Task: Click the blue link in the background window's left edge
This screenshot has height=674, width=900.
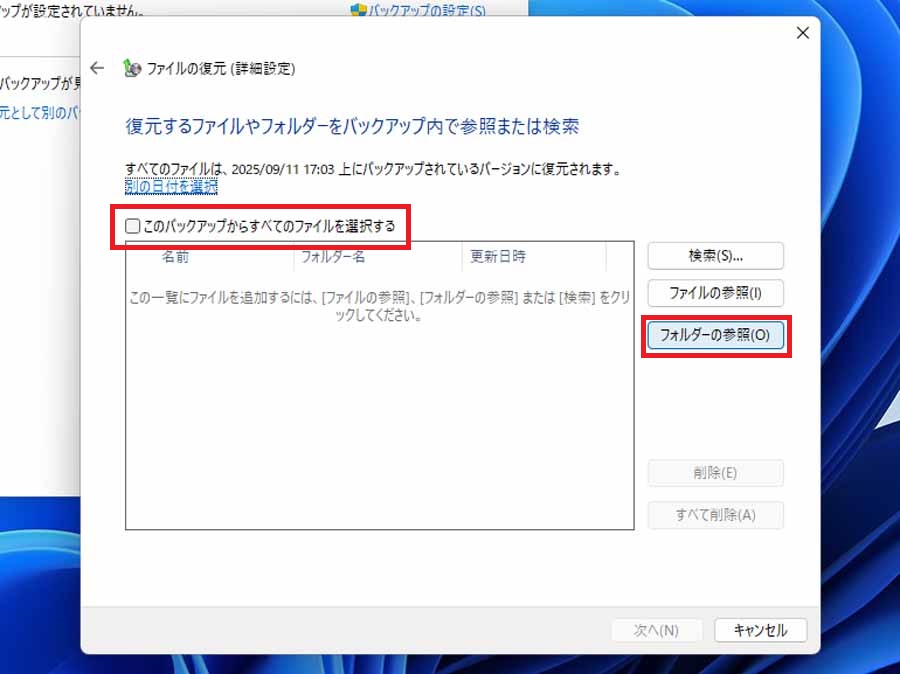Action: 40,113
